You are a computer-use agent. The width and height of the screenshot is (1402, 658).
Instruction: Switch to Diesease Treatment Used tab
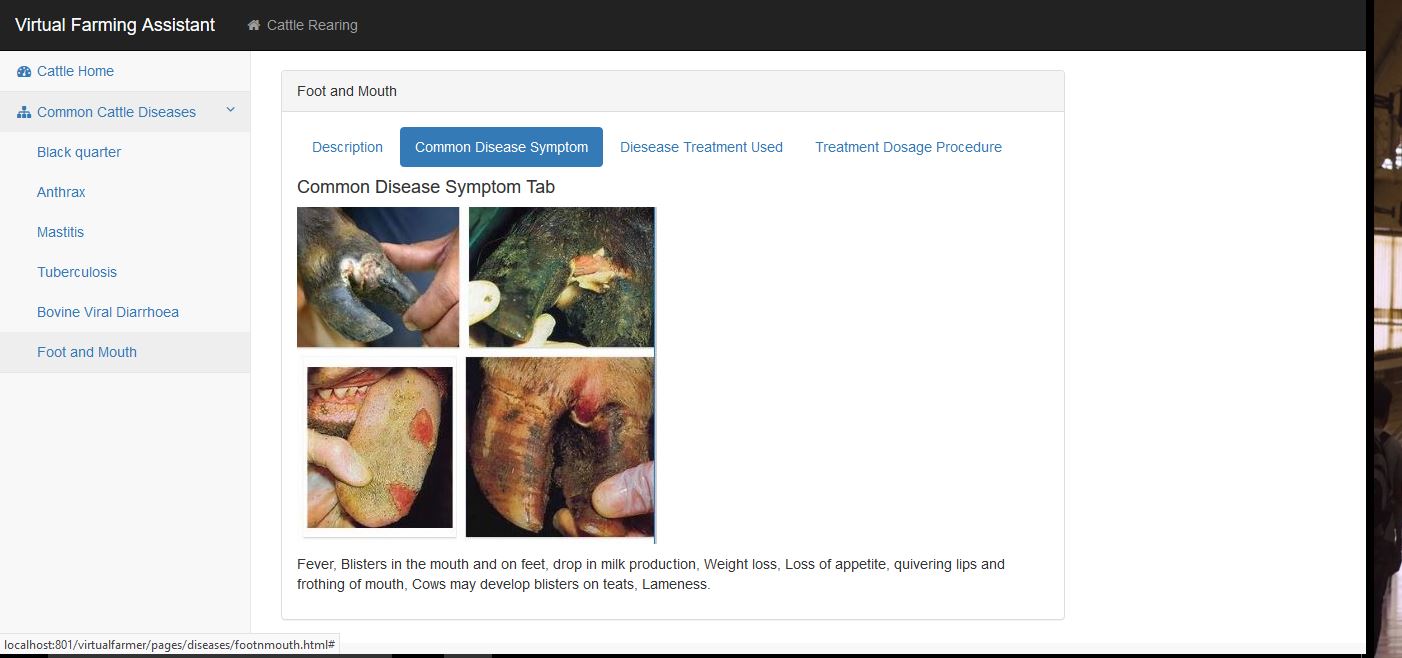coord(701,147)
